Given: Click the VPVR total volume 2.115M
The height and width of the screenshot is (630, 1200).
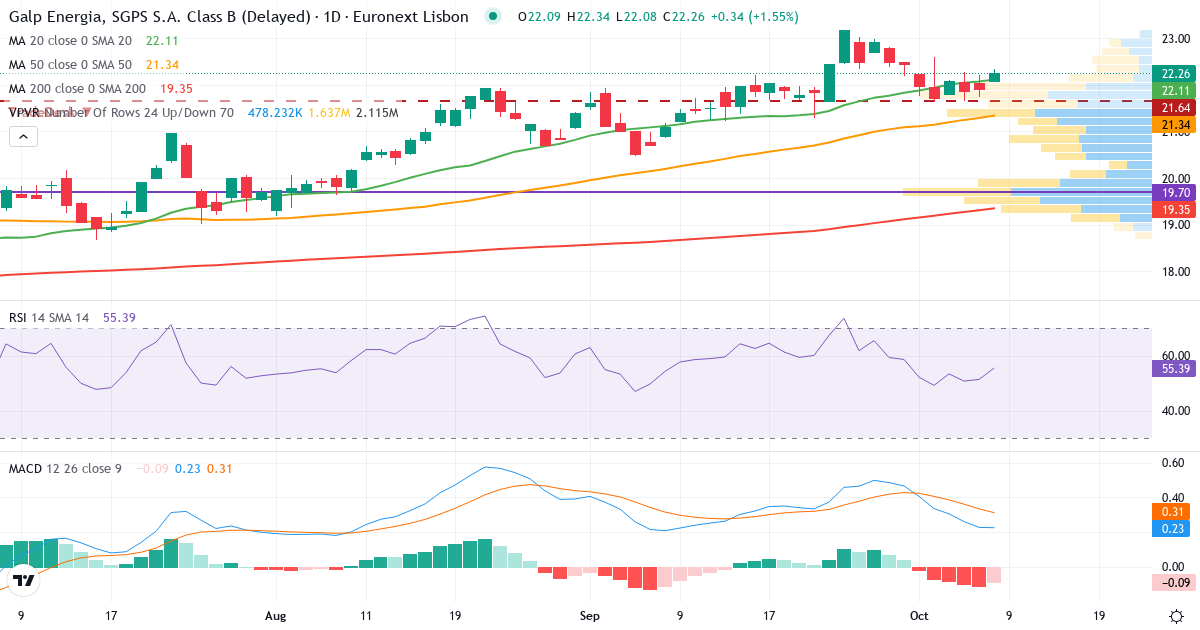Looking at the screenshot, I should pyautogui.click(x=377, y=113).
